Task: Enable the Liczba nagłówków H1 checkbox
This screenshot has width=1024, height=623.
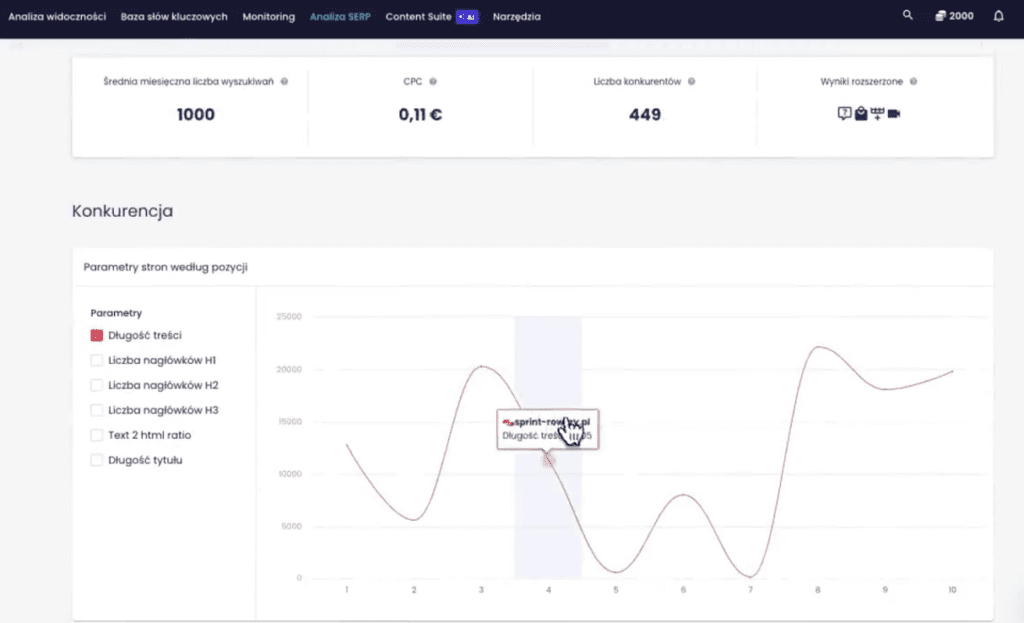Action: 97,360
